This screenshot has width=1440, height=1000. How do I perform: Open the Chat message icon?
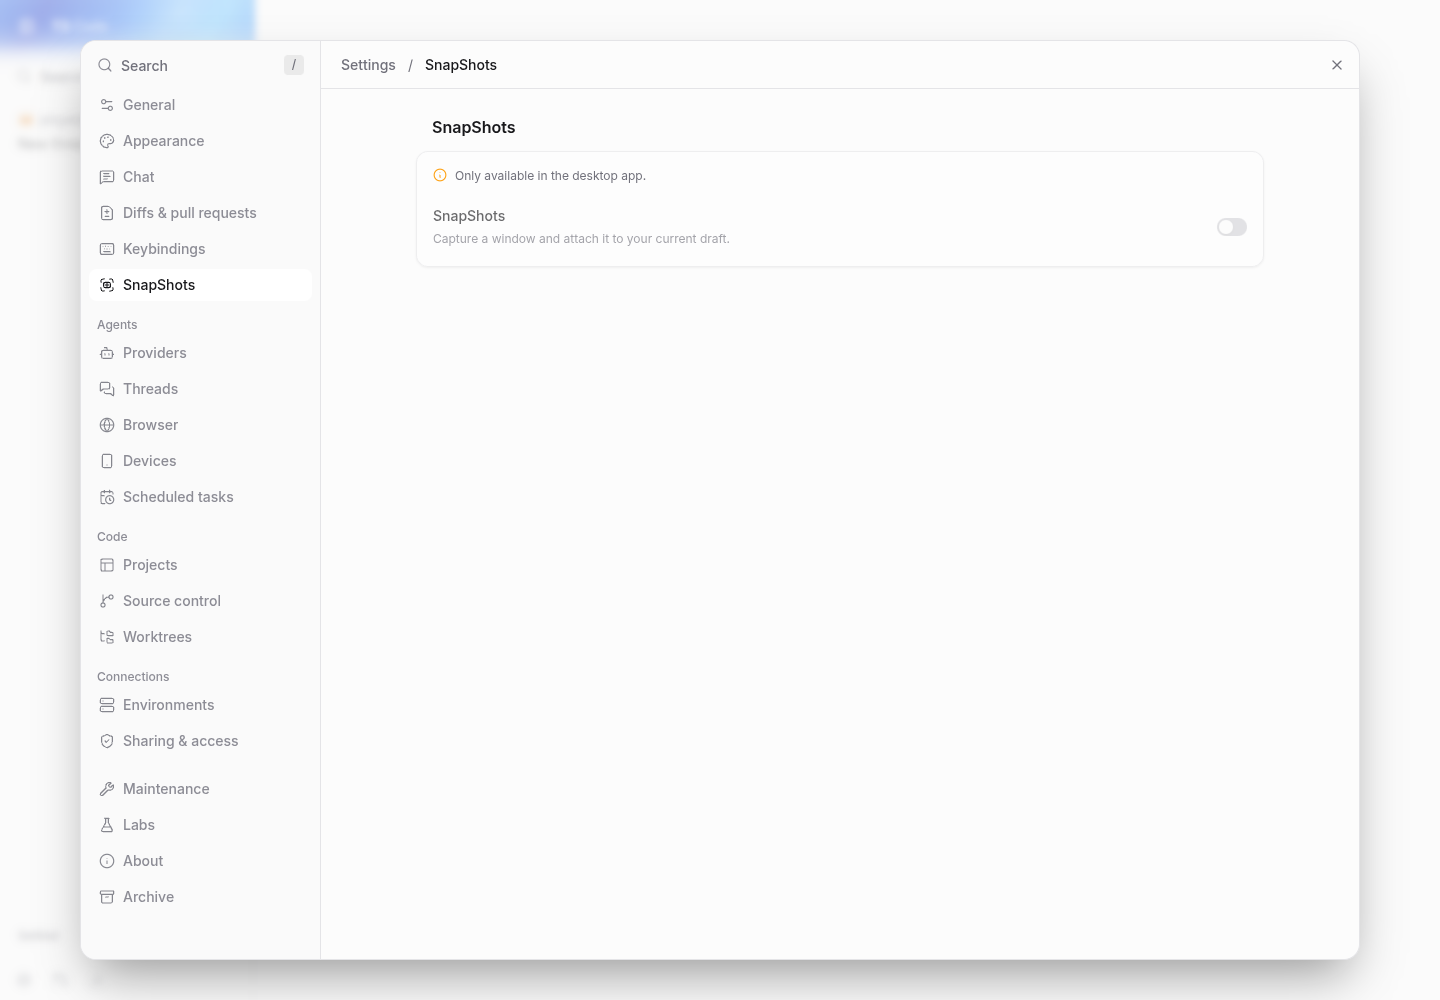[107, 177]
